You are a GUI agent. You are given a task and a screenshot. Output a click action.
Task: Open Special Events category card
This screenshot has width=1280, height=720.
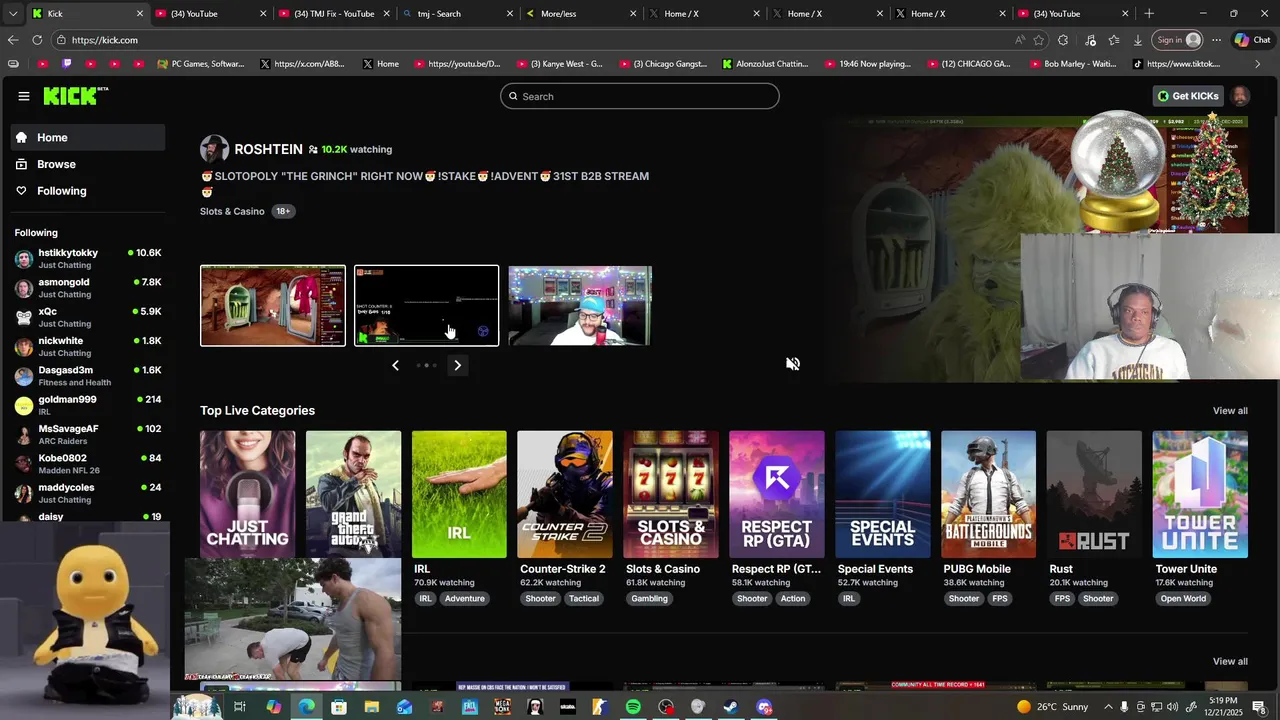(883, 494)
